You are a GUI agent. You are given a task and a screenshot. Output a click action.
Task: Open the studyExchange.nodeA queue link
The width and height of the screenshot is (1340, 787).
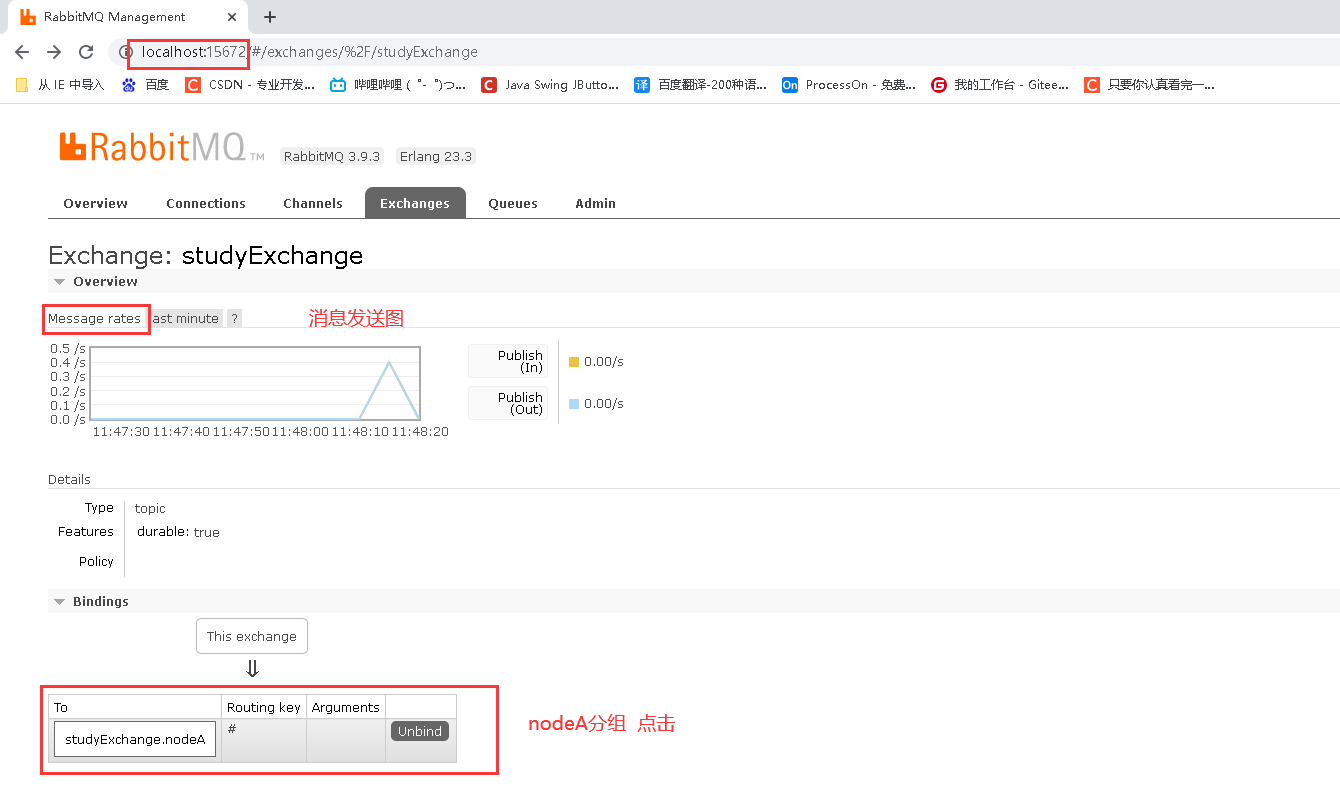tap(135, 740)
